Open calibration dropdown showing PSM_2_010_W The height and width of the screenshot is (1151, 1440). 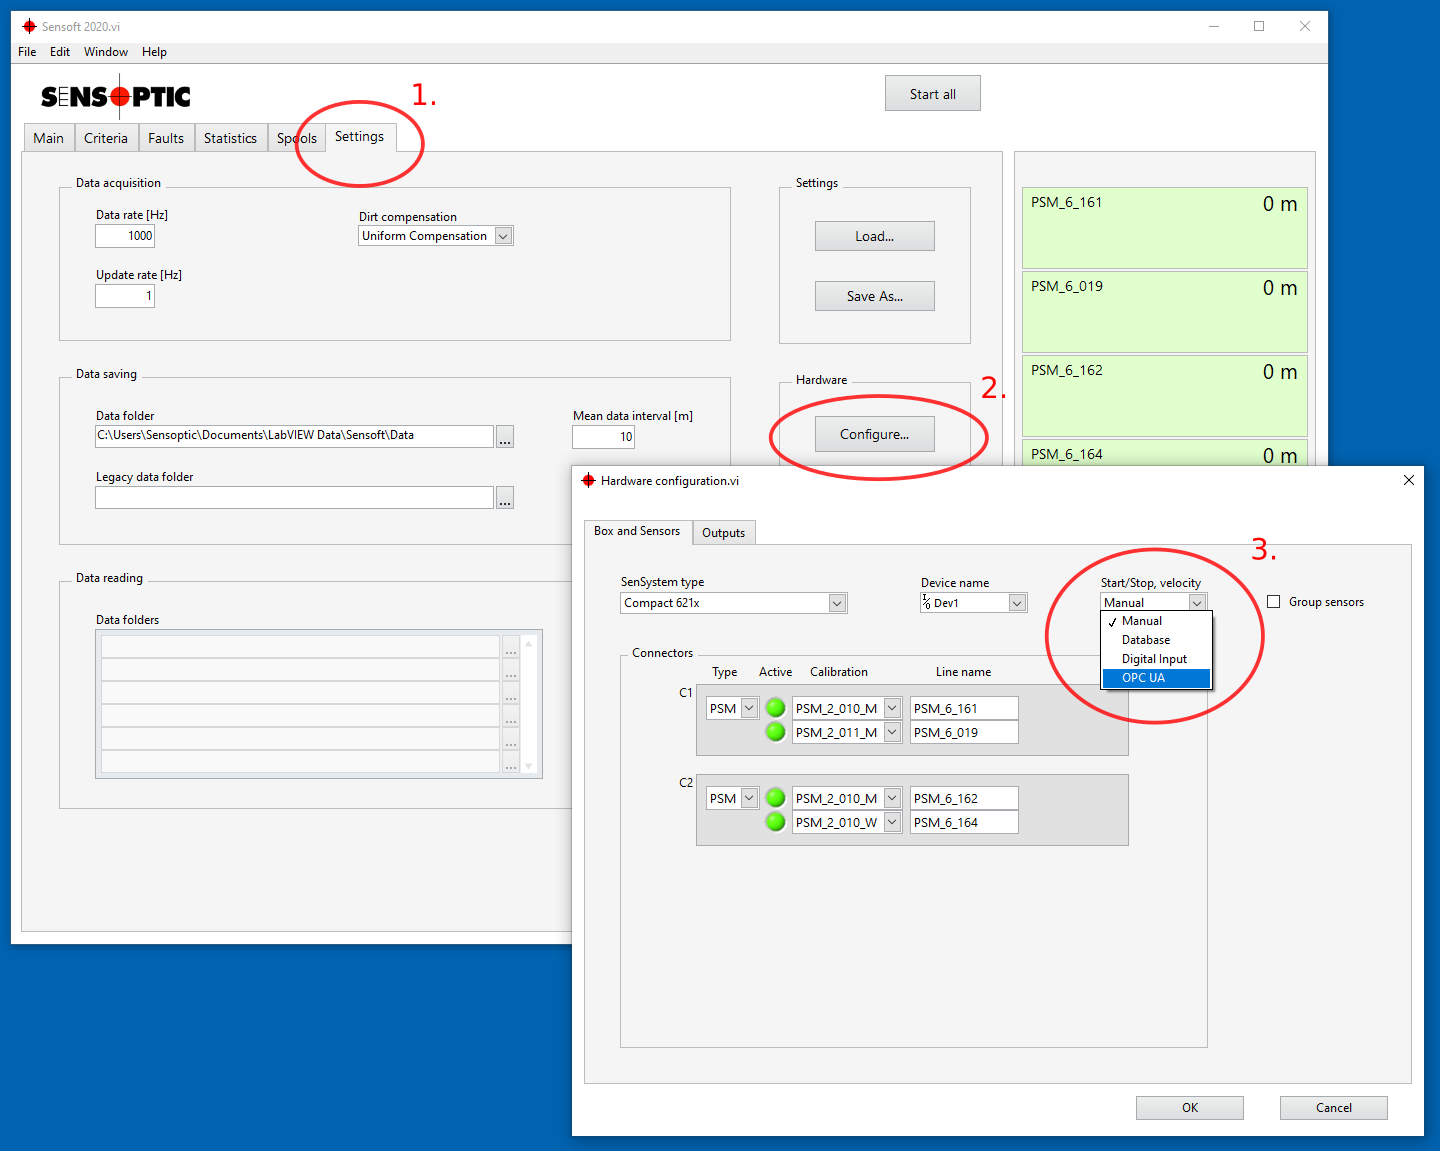(x=892, y=822)
